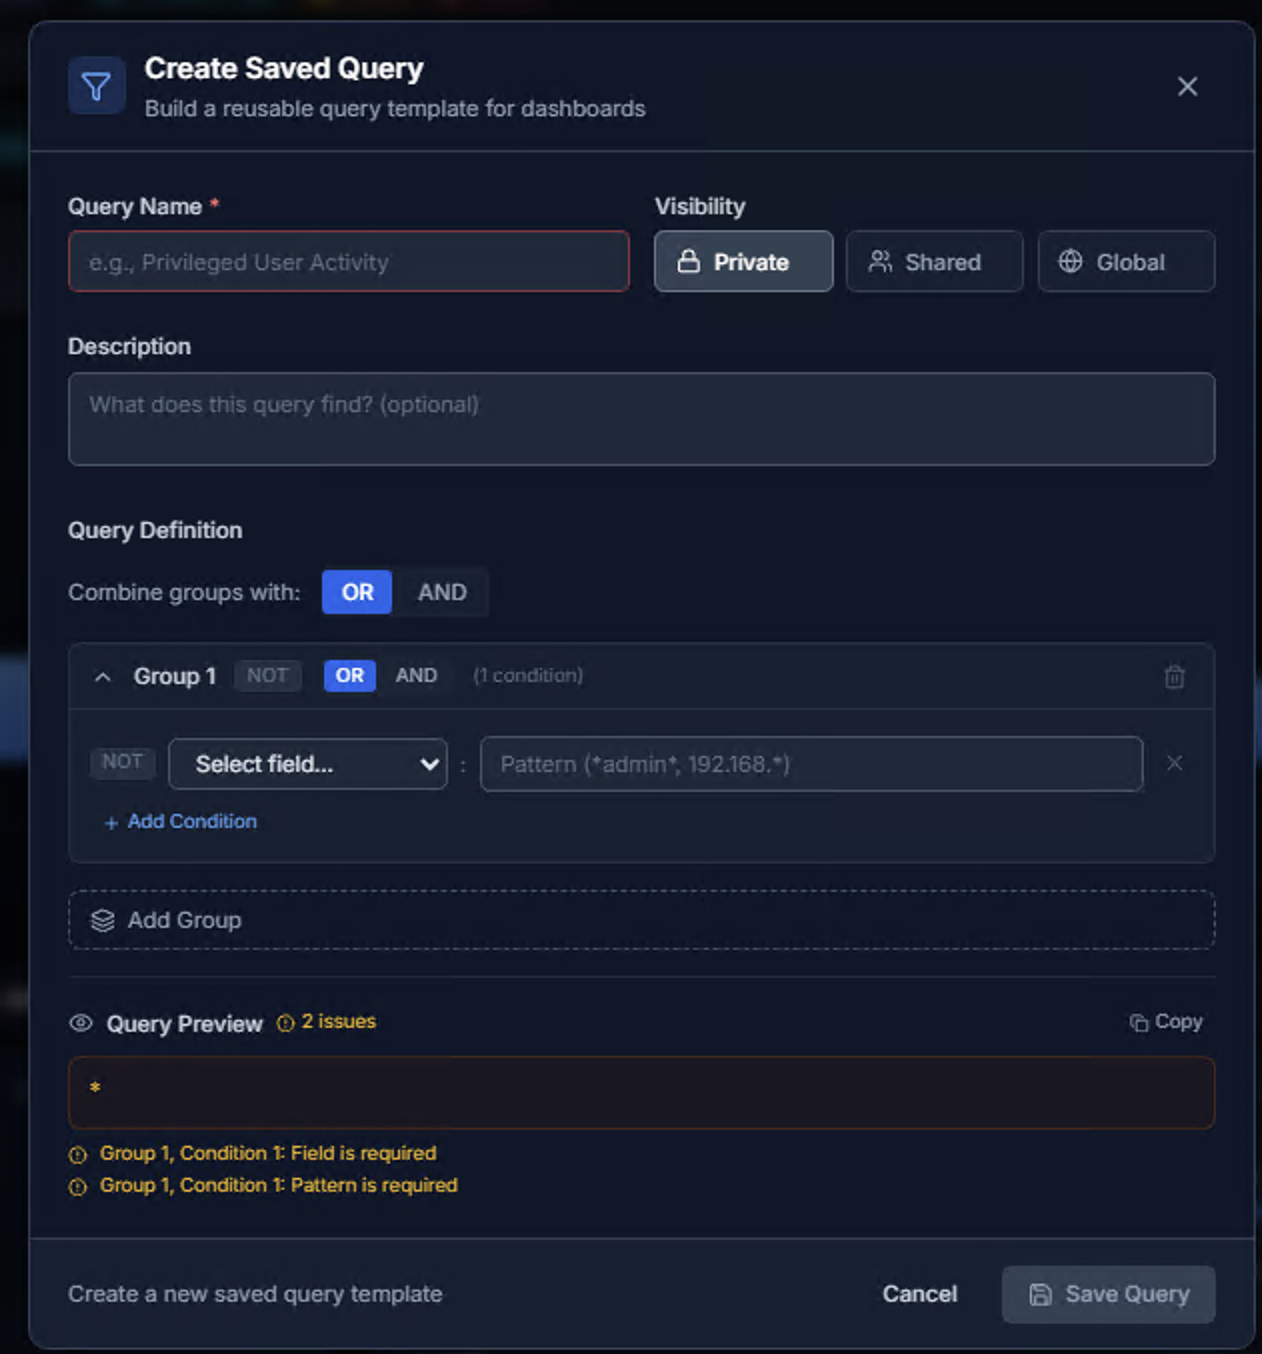This screenshot has width=1262, height=1354.
Task: Delete Group 1 using the trash icon
Action: tap(1174, 676)
